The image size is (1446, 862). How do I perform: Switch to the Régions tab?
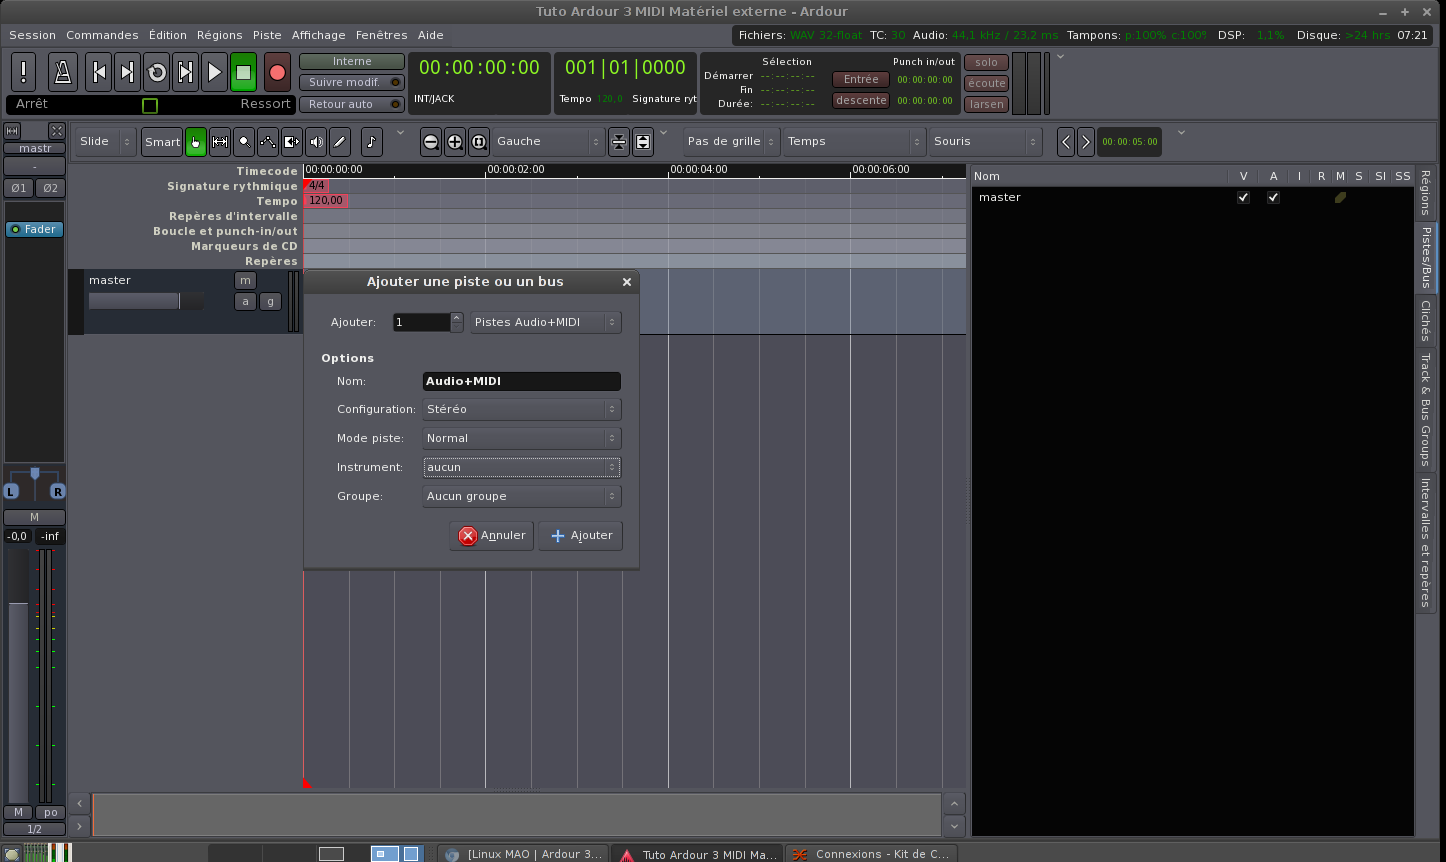pyautogui.click(x=1426, y=192)
